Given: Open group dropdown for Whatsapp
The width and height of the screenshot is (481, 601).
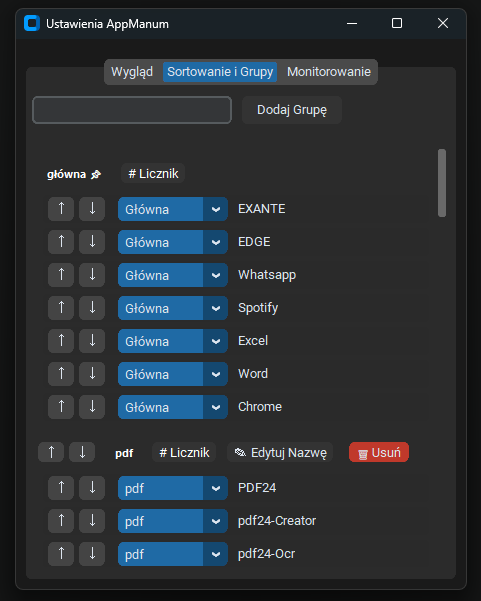Looking at the screenshot, I should point(173,275).
